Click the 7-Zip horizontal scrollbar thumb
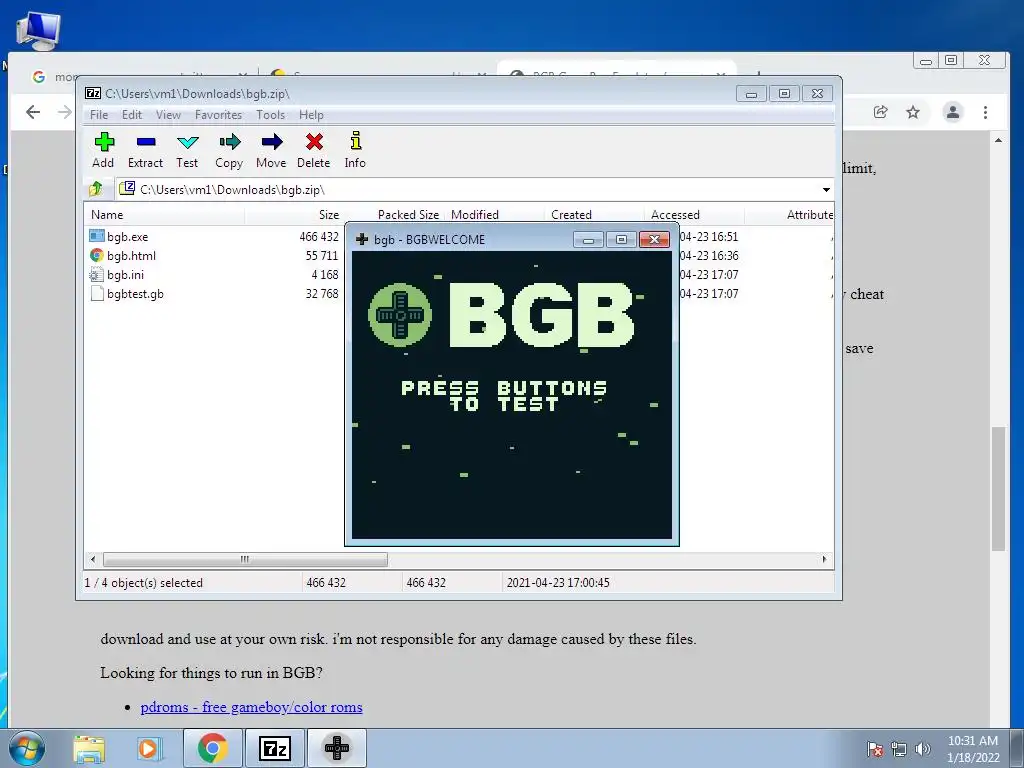Viewport: 1024px width, 768px height. [x=245, y=560]
